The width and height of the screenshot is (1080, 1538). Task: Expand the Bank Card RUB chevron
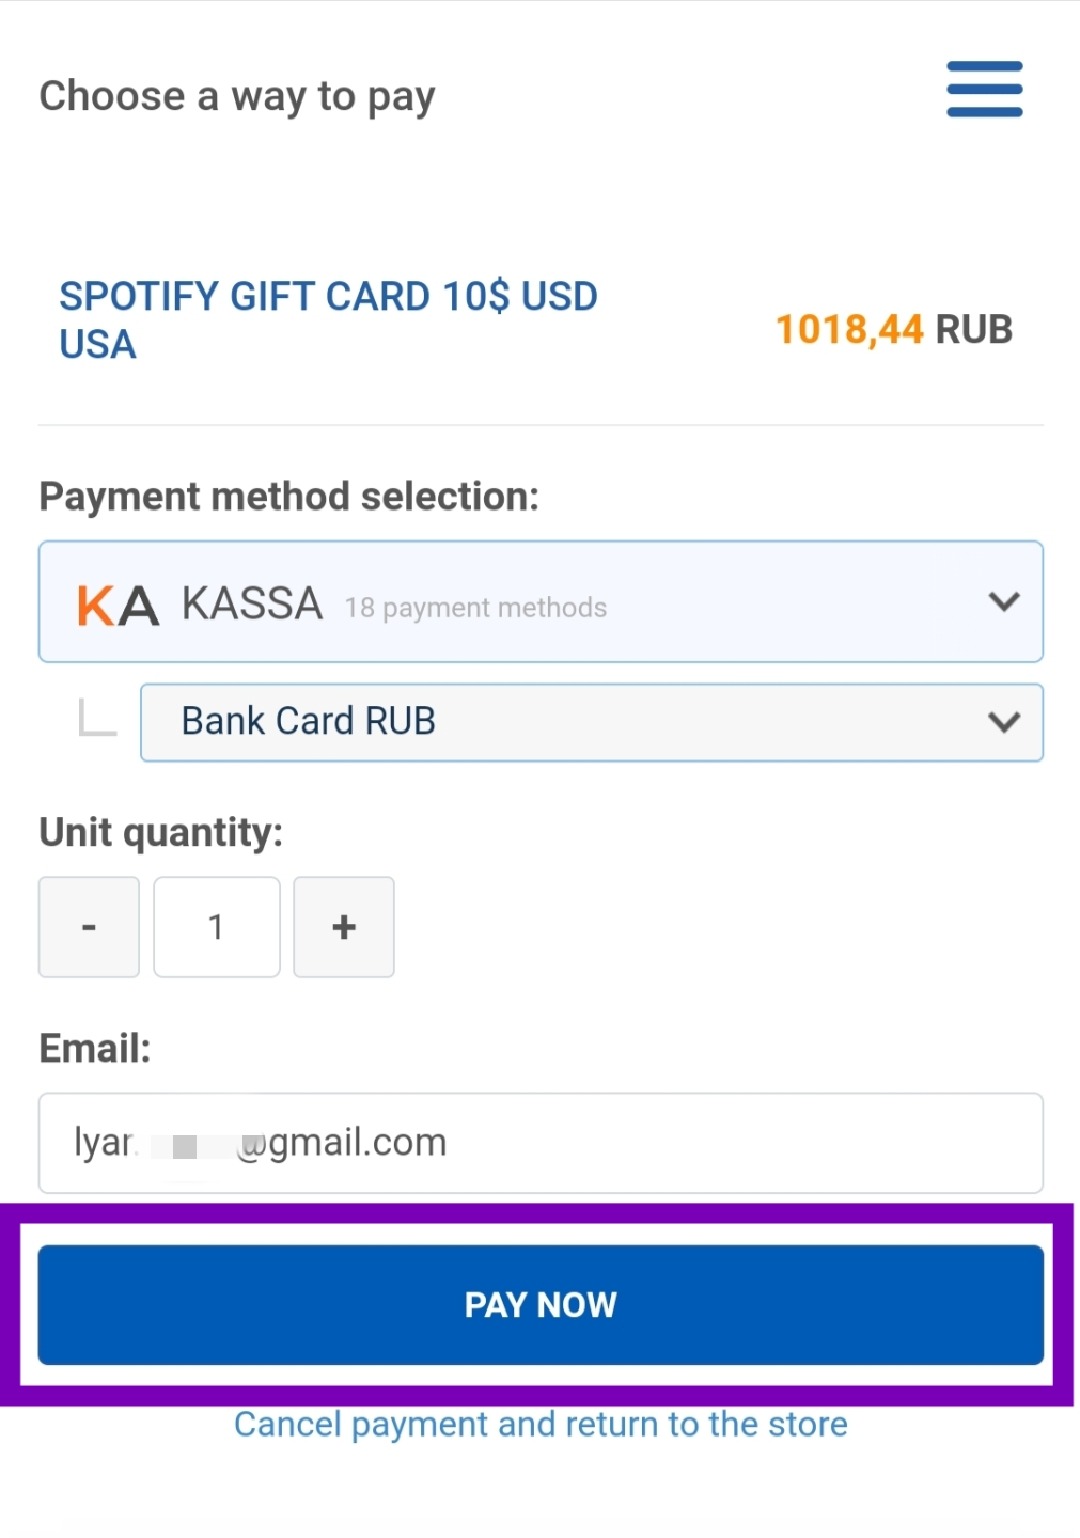[x=1003, y=722]
